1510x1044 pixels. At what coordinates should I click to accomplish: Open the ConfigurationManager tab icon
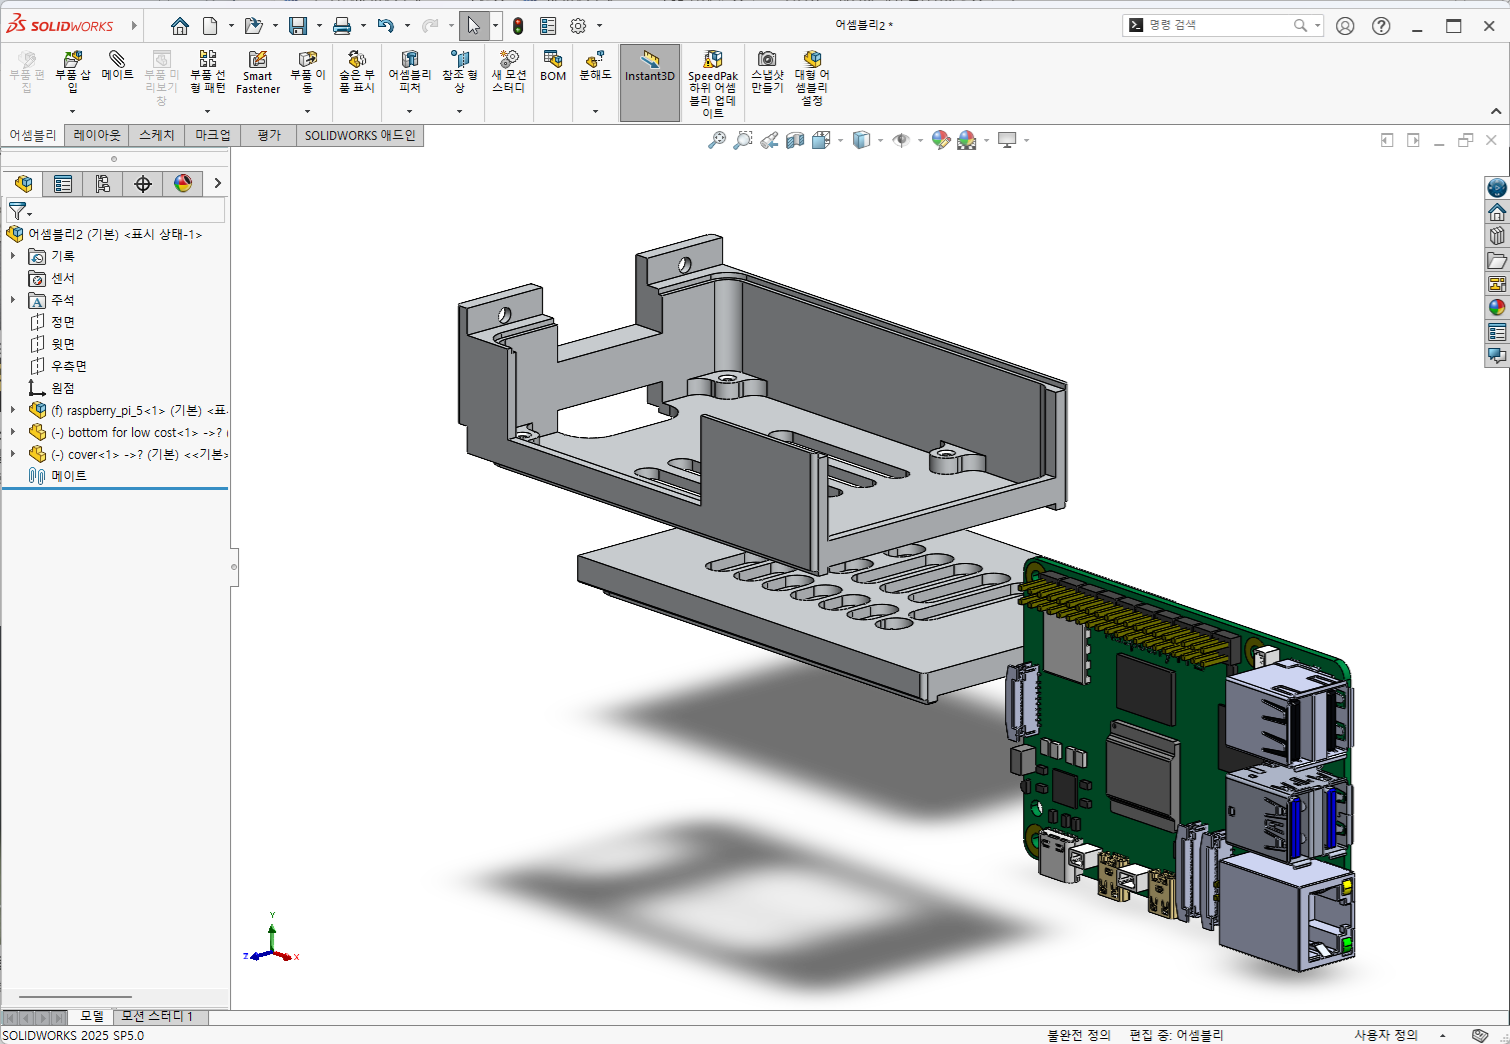pyautogui.click(x=103, y=184)
